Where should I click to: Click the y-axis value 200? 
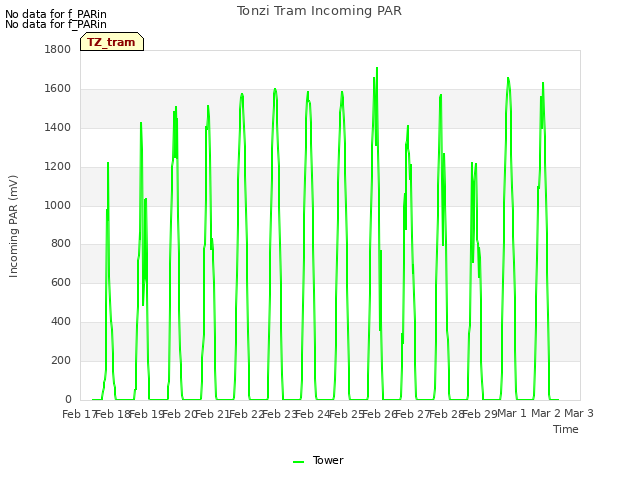[x=61, y=360]
